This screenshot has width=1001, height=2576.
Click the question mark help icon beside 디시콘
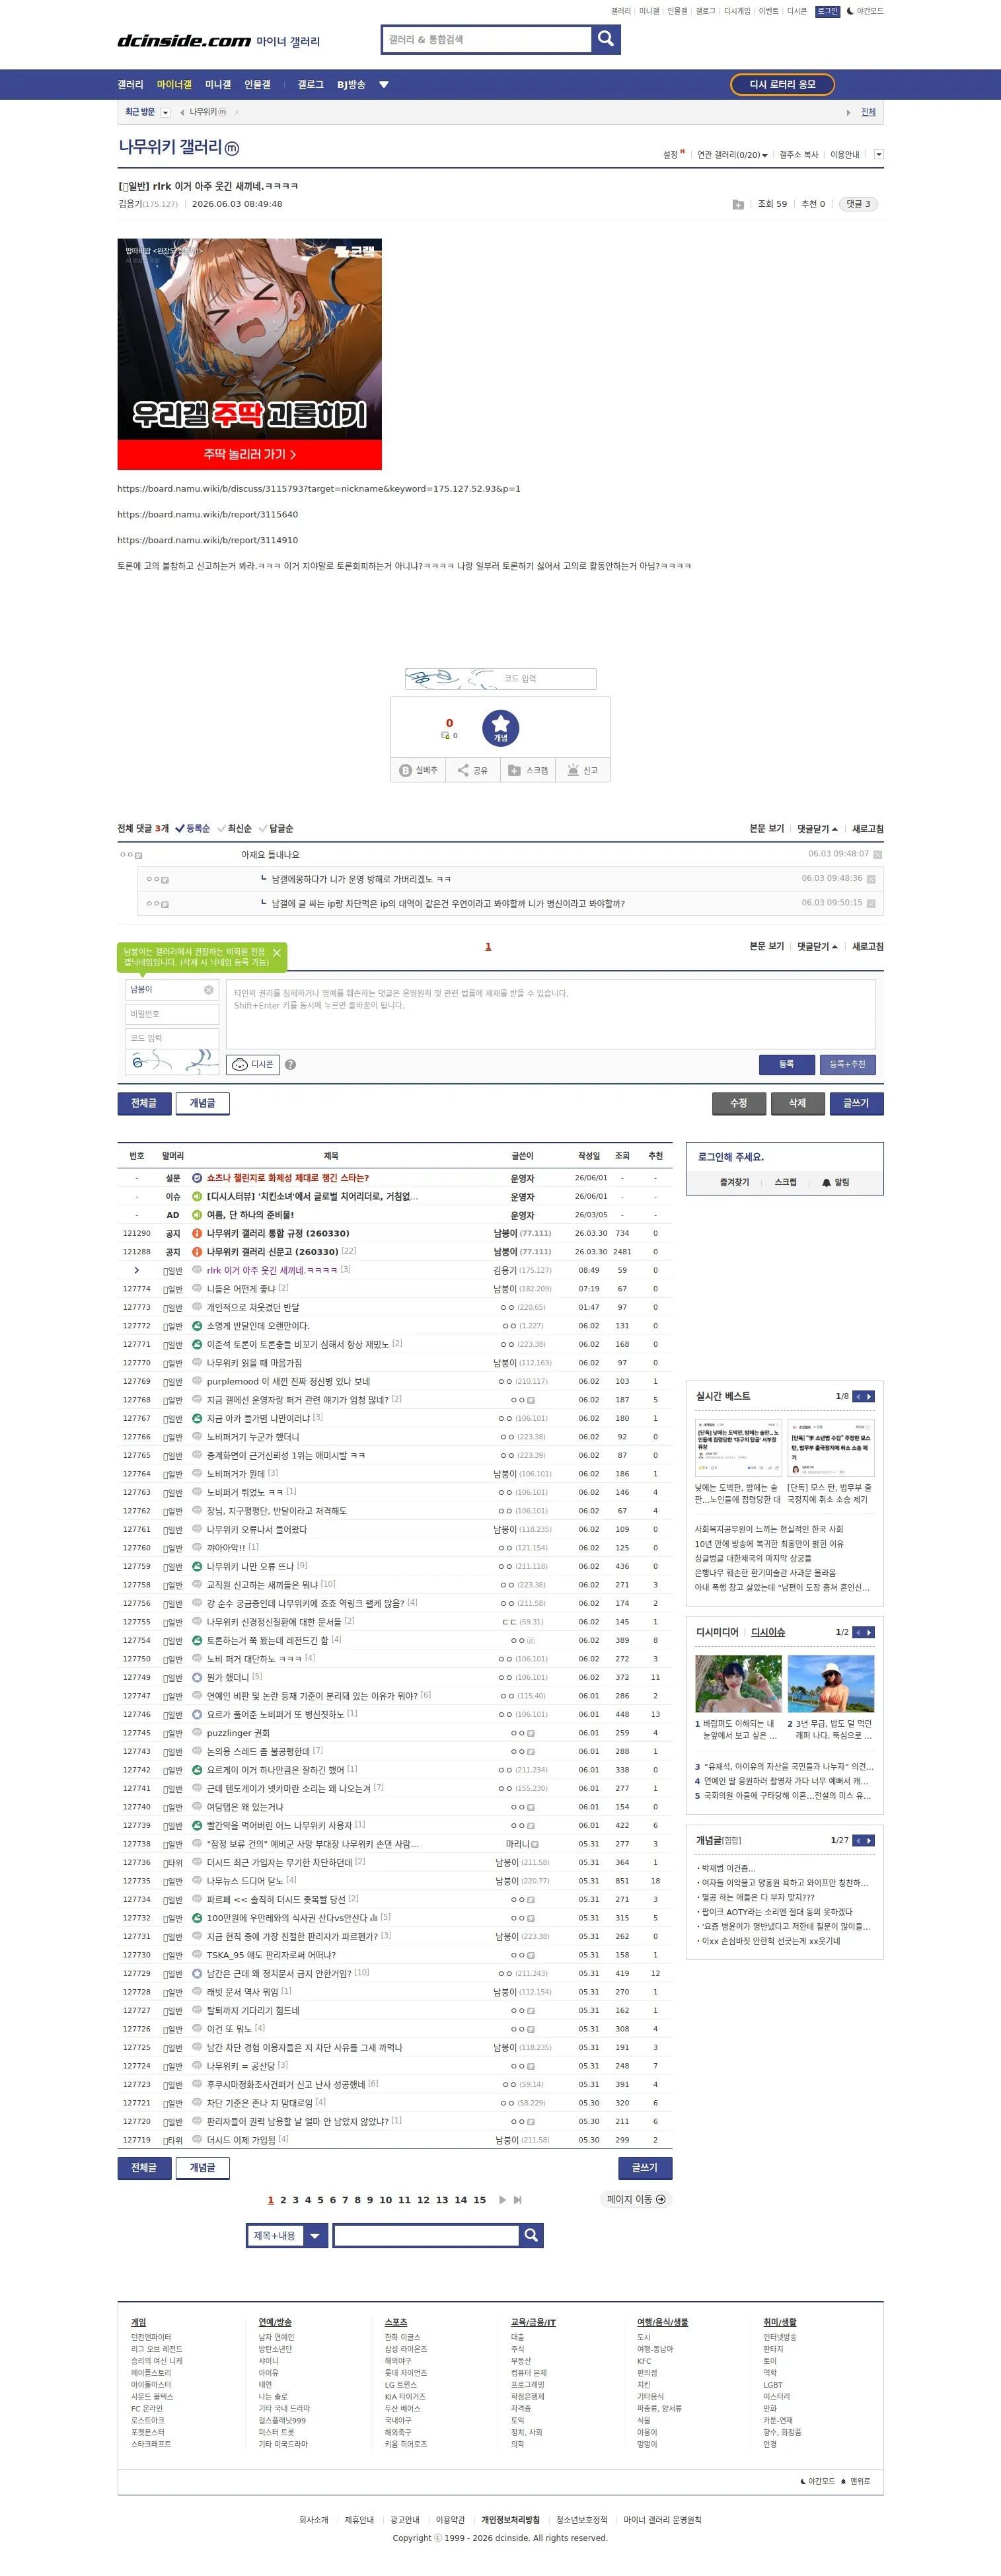coord(290,1064)
